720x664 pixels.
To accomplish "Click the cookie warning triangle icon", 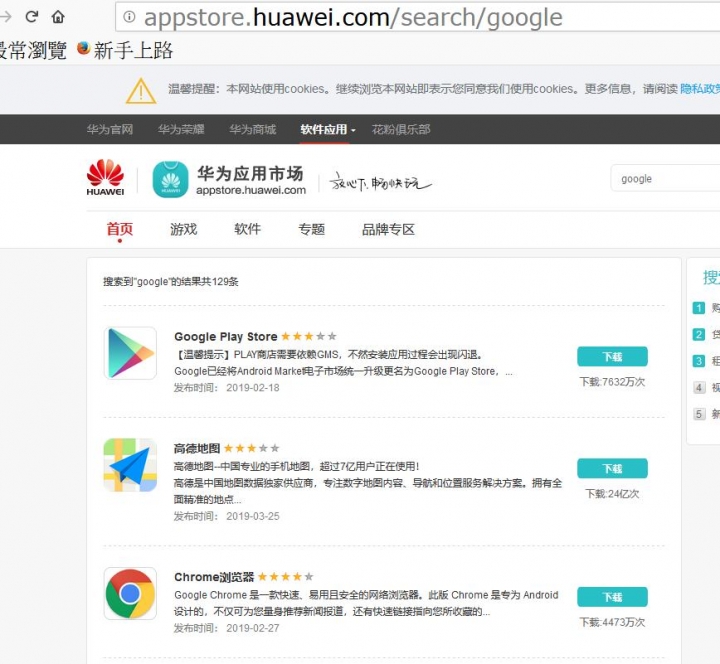I will point(141,90).
